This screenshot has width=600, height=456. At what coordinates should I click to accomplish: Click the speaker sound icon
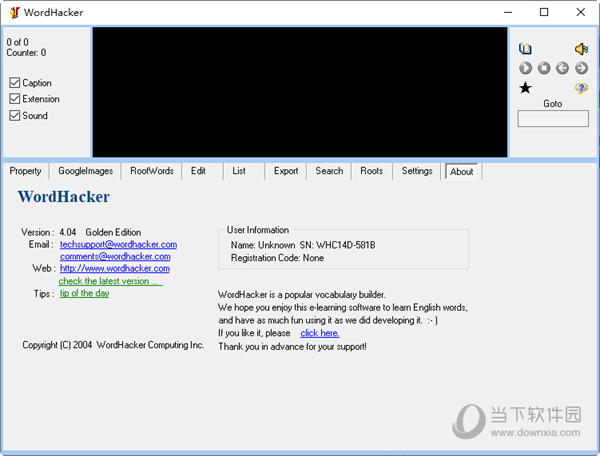[581, 49]
